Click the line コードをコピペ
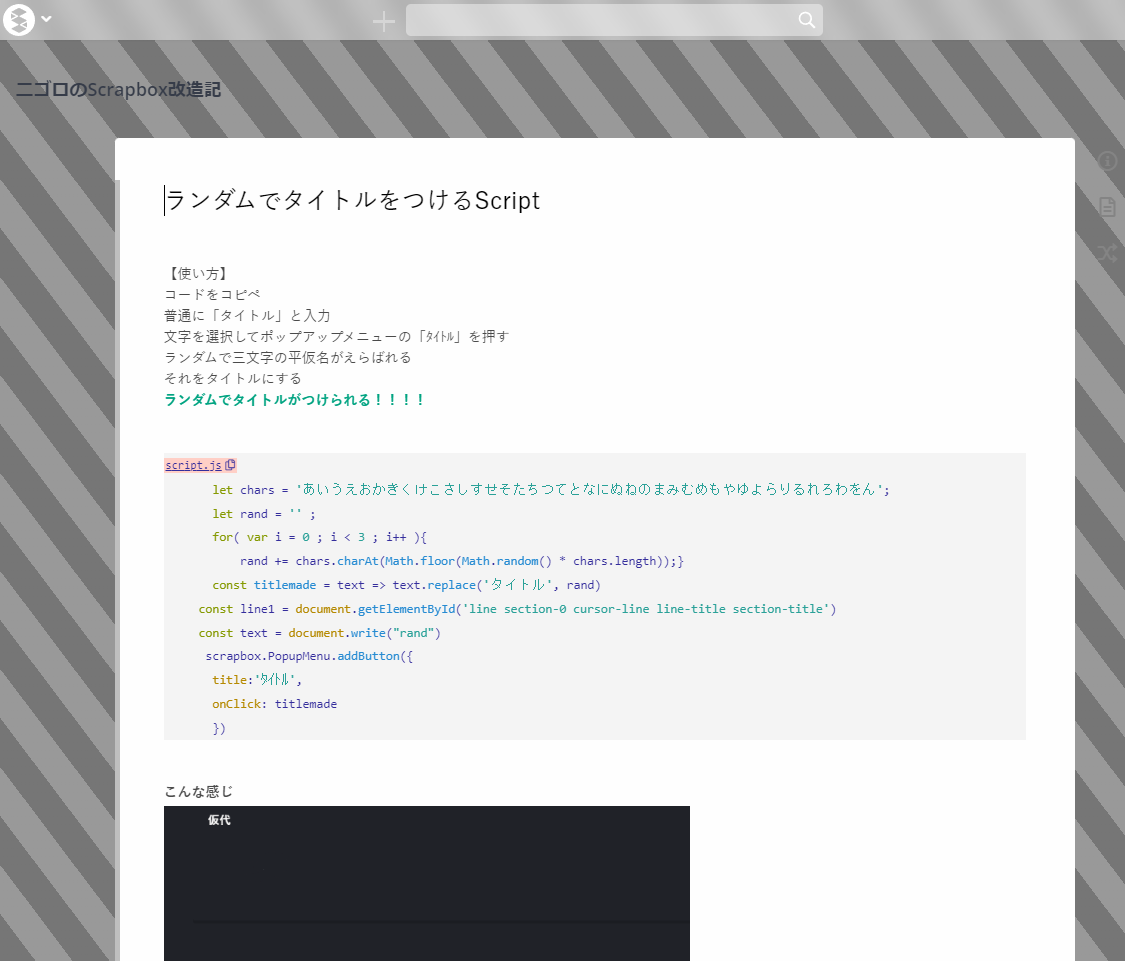 (x=212, y=294)
